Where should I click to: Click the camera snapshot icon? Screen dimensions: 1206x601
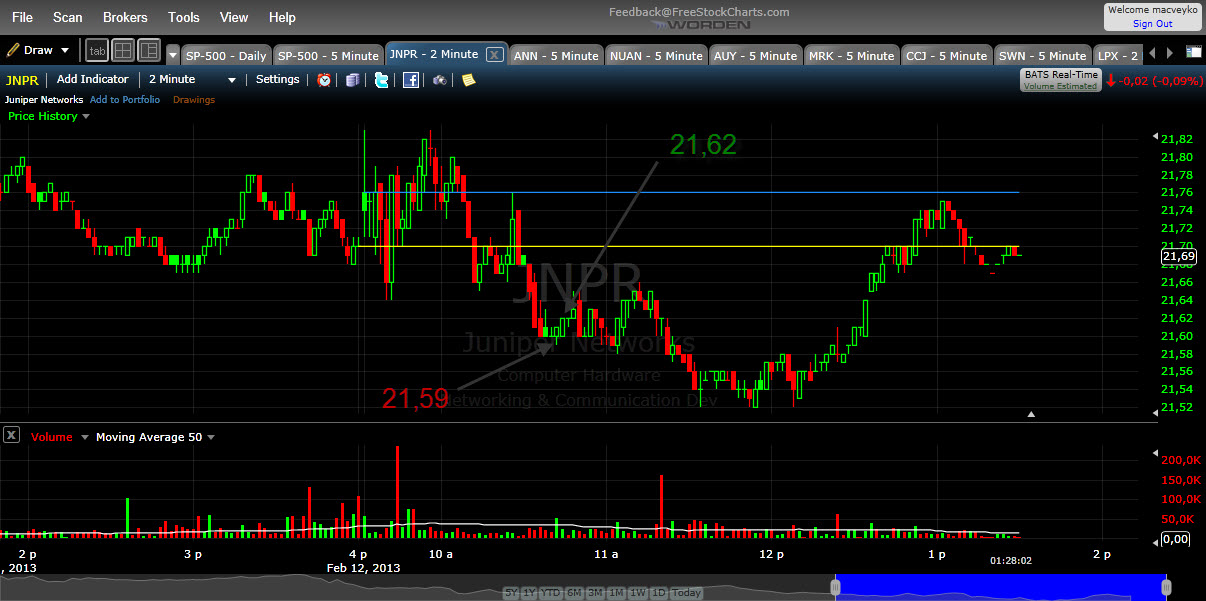click(x=439, y=80)
